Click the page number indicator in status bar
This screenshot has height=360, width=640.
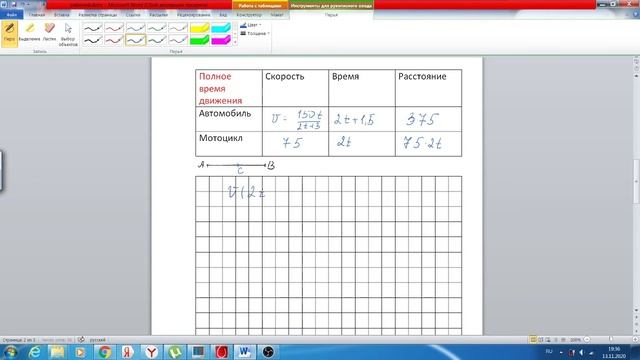click(19, 340)
